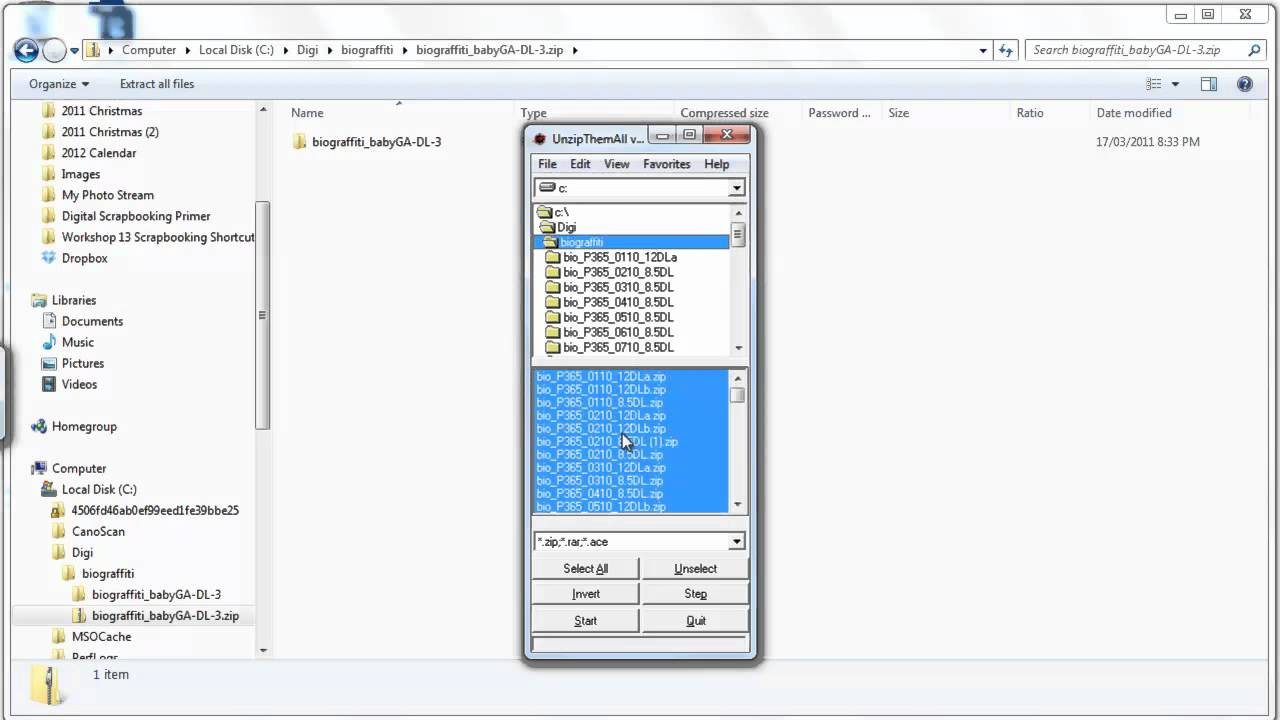Open the Videos library
This screenshot has width=1280, height=720.
point(79,384)
